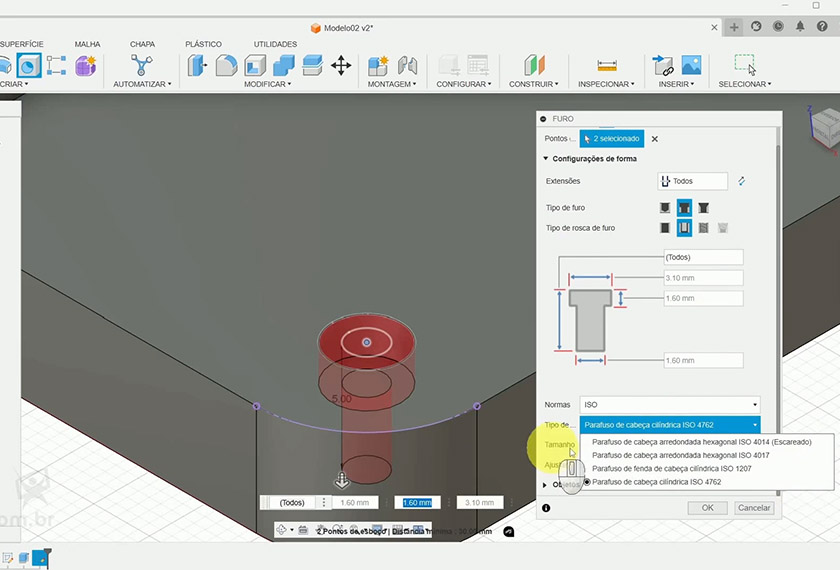The height and width of the screenshot is (570, 840).
Task: Open the Normas ISO dropdown
Action: [669, 405]
